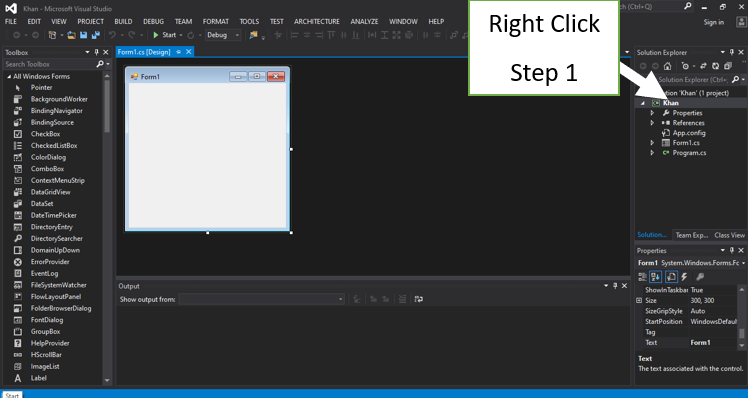Screen dimensions: 748x398
Task: Switch to Class View tab
Action: (729, 235)
